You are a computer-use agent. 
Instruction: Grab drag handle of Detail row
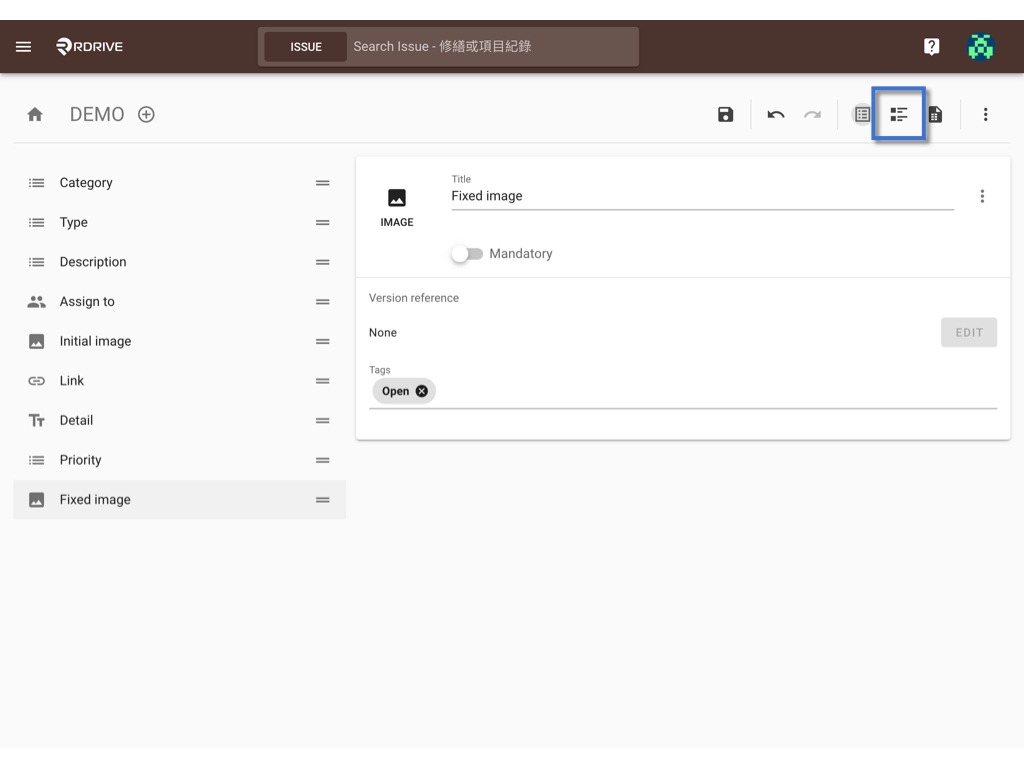[x=323, y=421]
